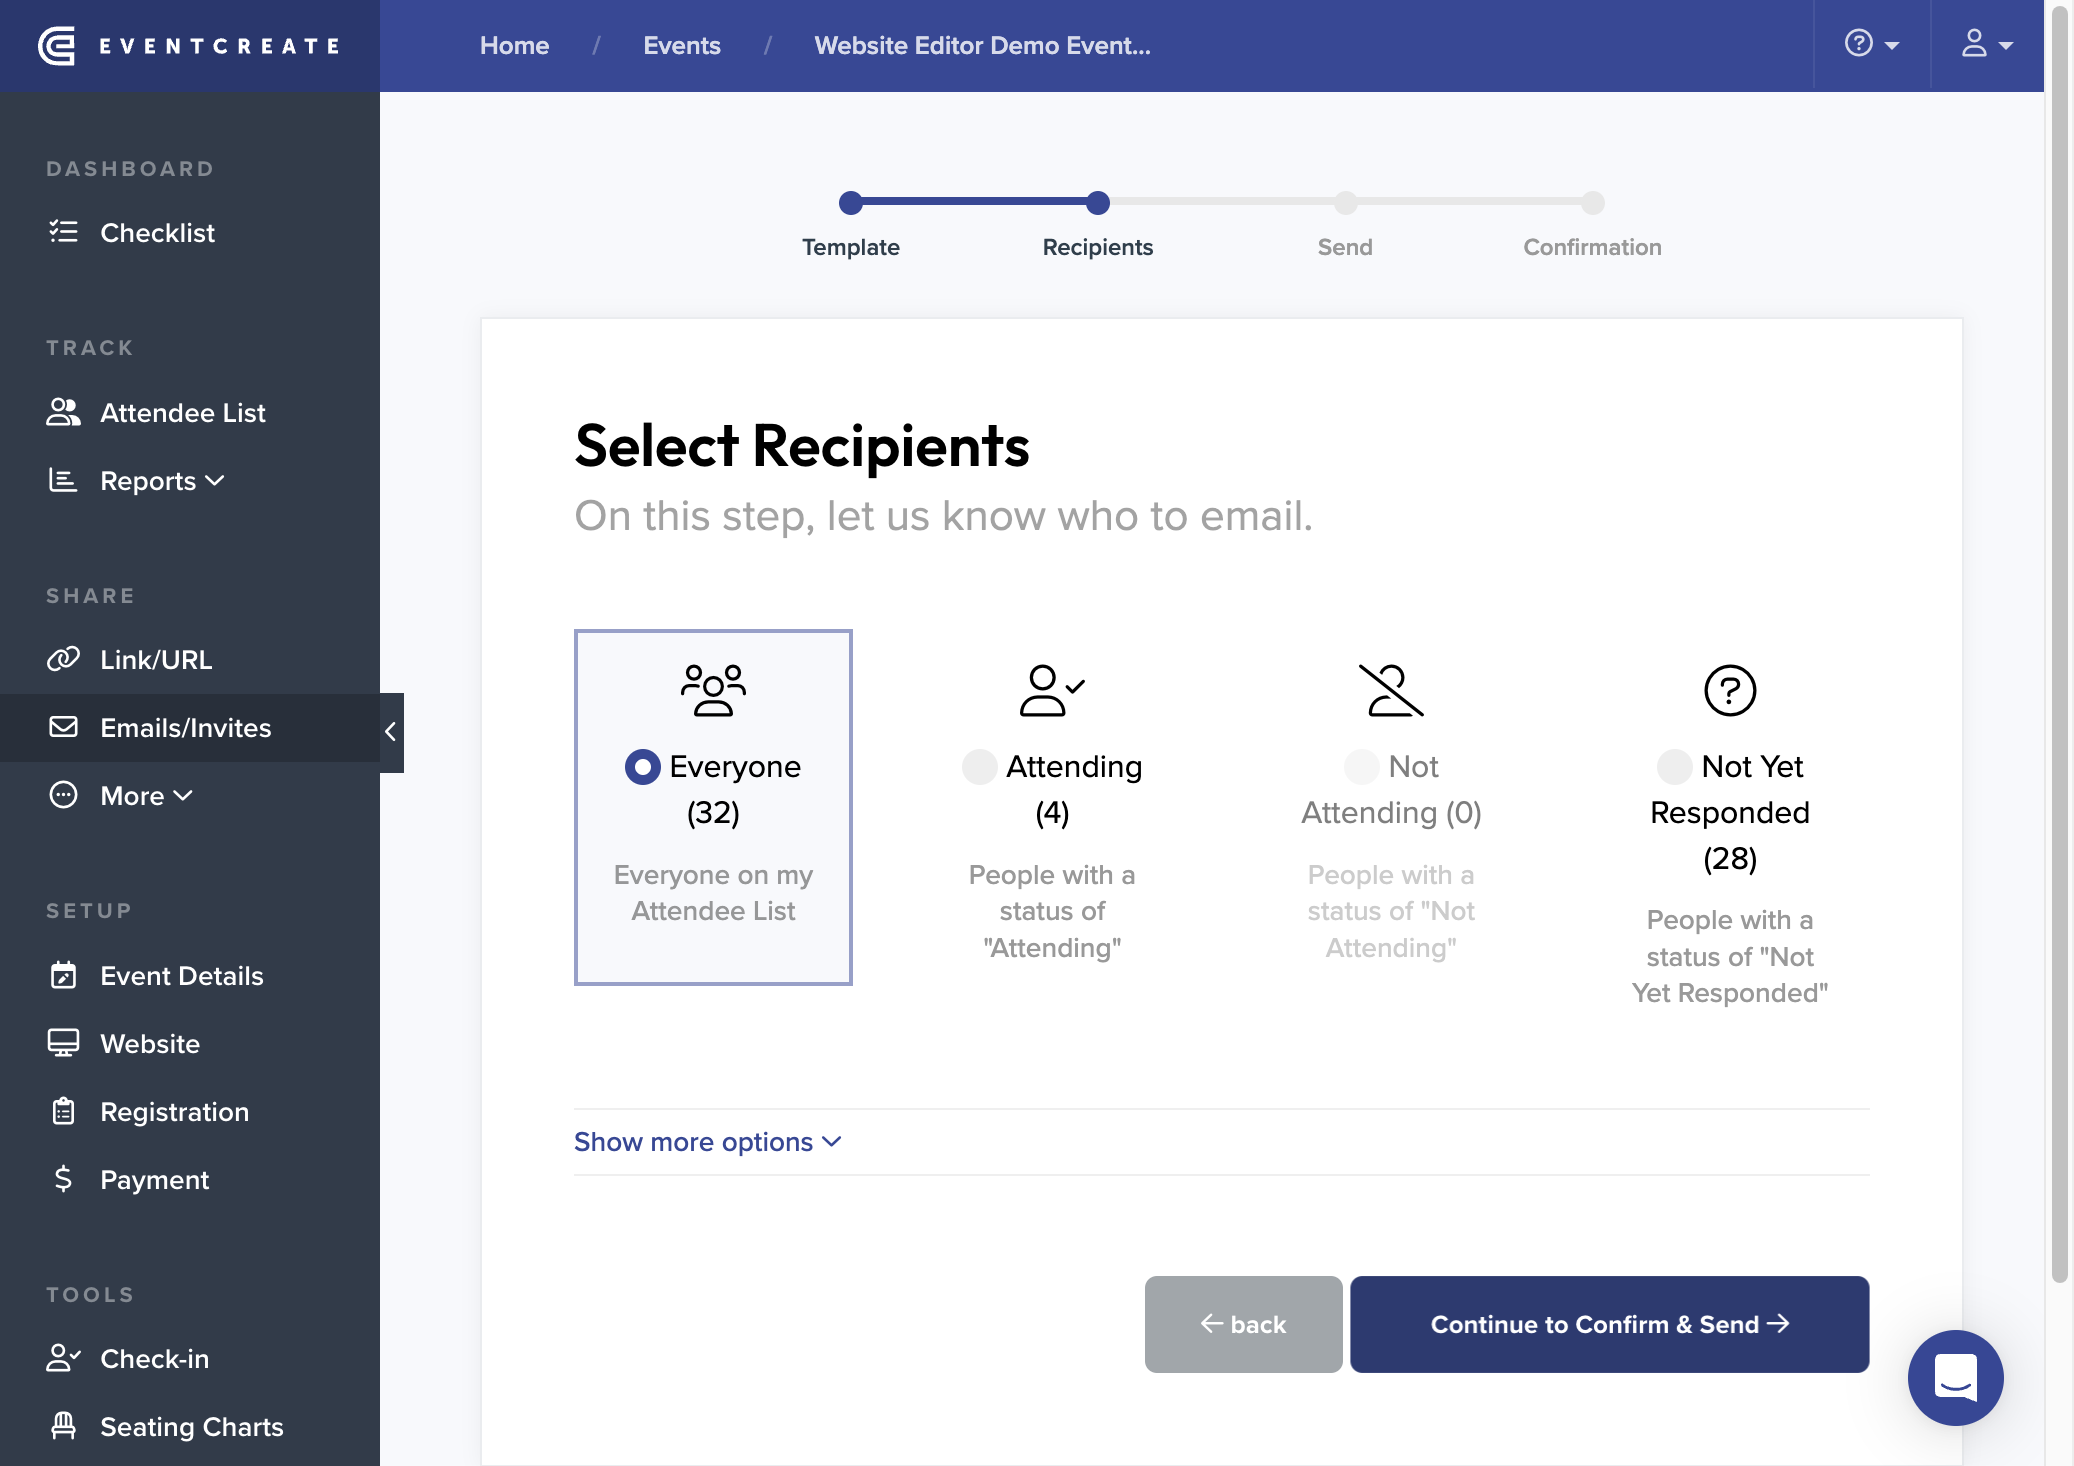Select the Not Yet Responded (28) radio button
The image size is (2074, 1466).
click(x=1674, y=767)
